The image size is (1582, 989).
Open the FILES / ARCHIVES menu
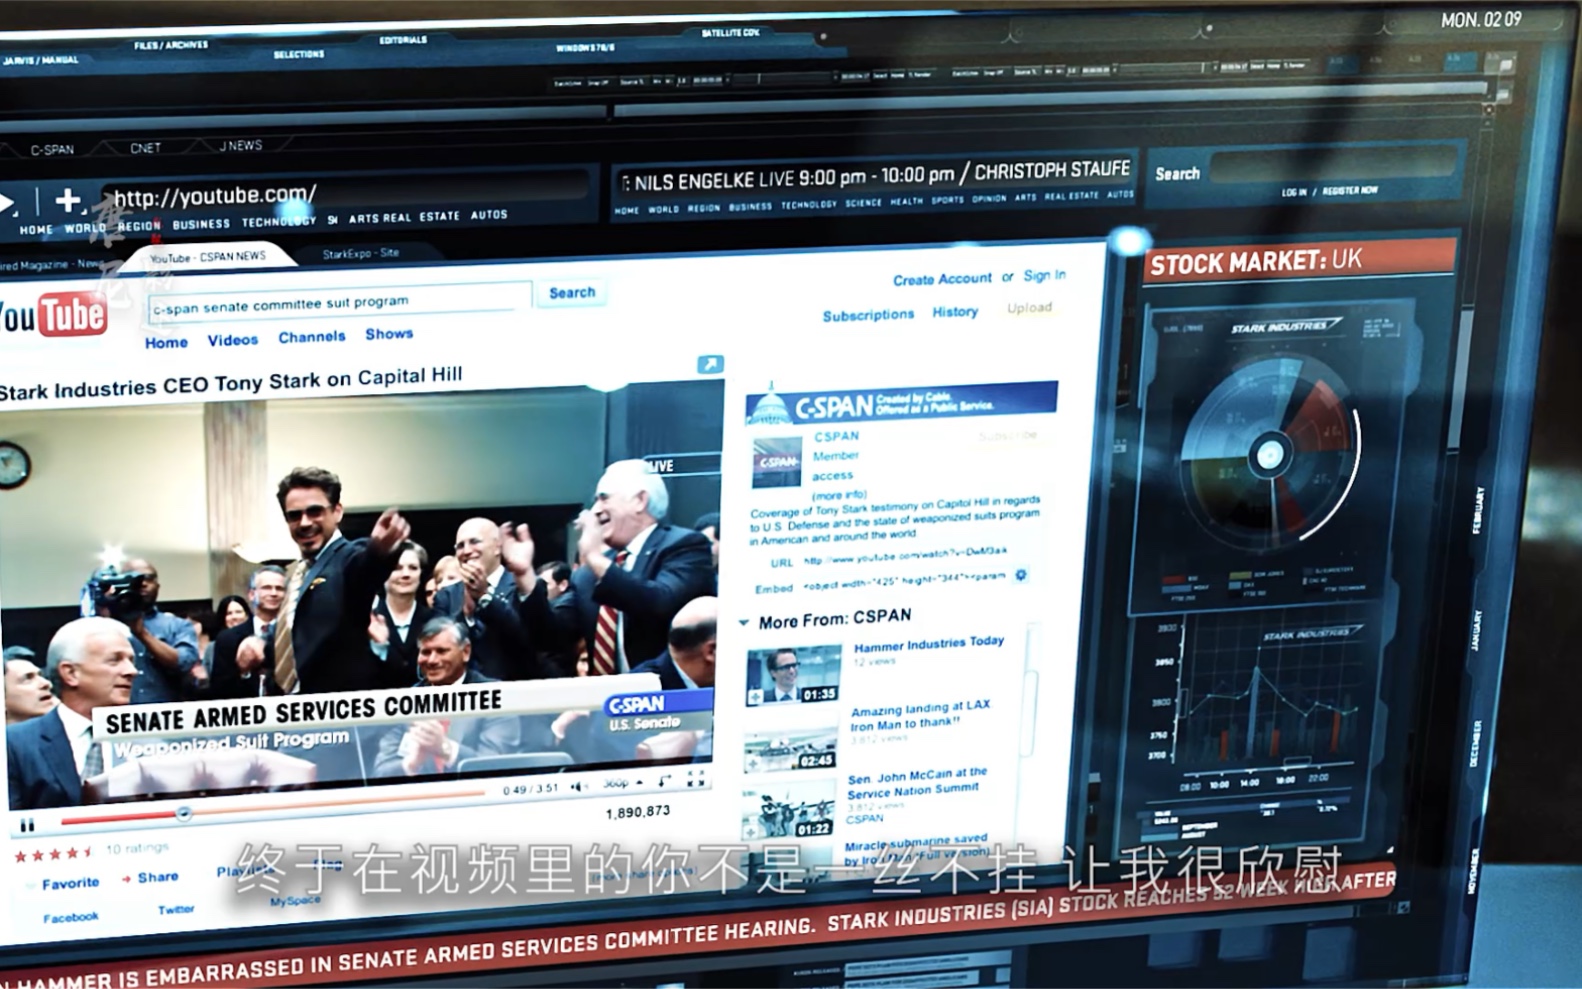171,45
